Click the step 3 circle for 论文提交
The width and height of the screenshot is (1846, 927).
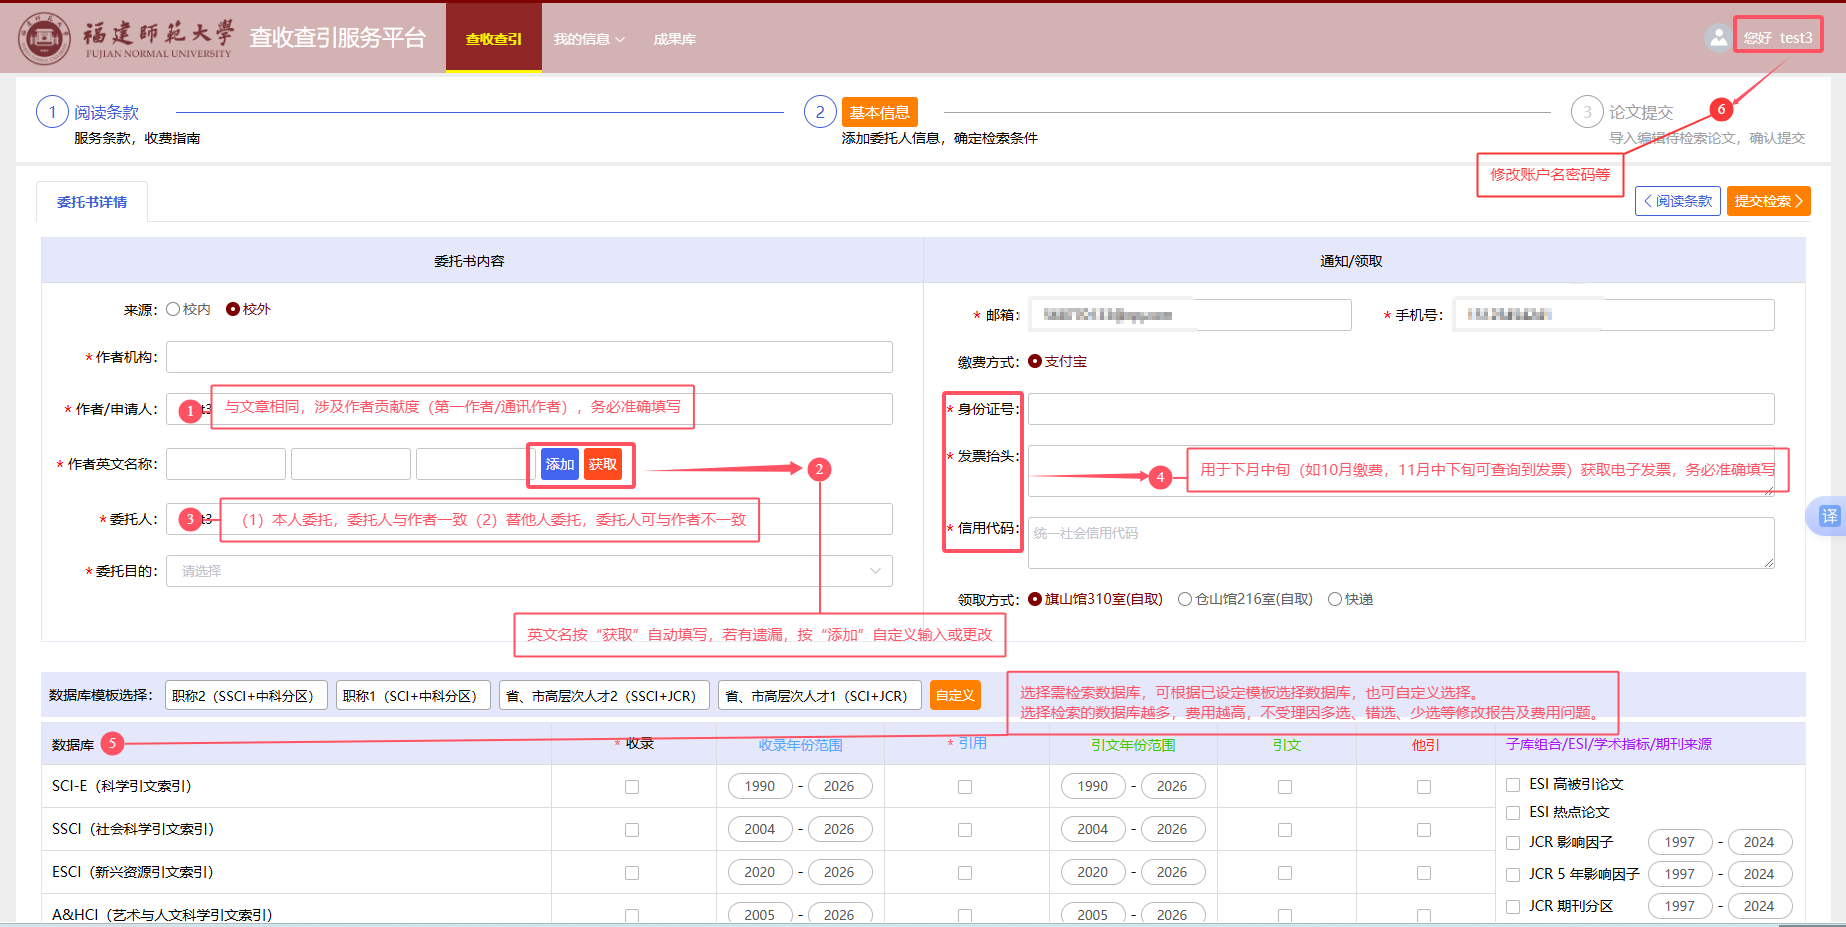tap(1587, 112)
